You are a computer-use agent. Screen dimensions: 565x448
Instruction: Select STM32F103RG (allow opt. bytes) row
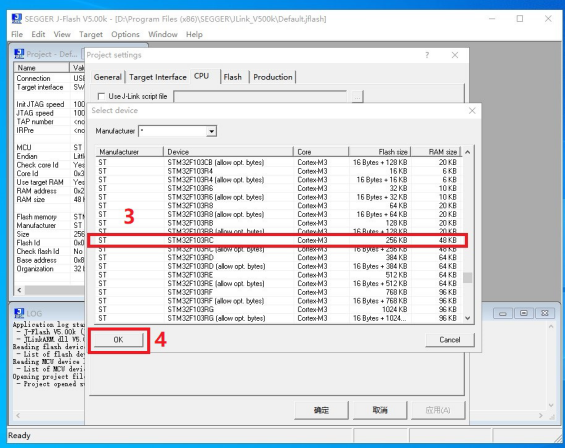[x=277, y=318]
